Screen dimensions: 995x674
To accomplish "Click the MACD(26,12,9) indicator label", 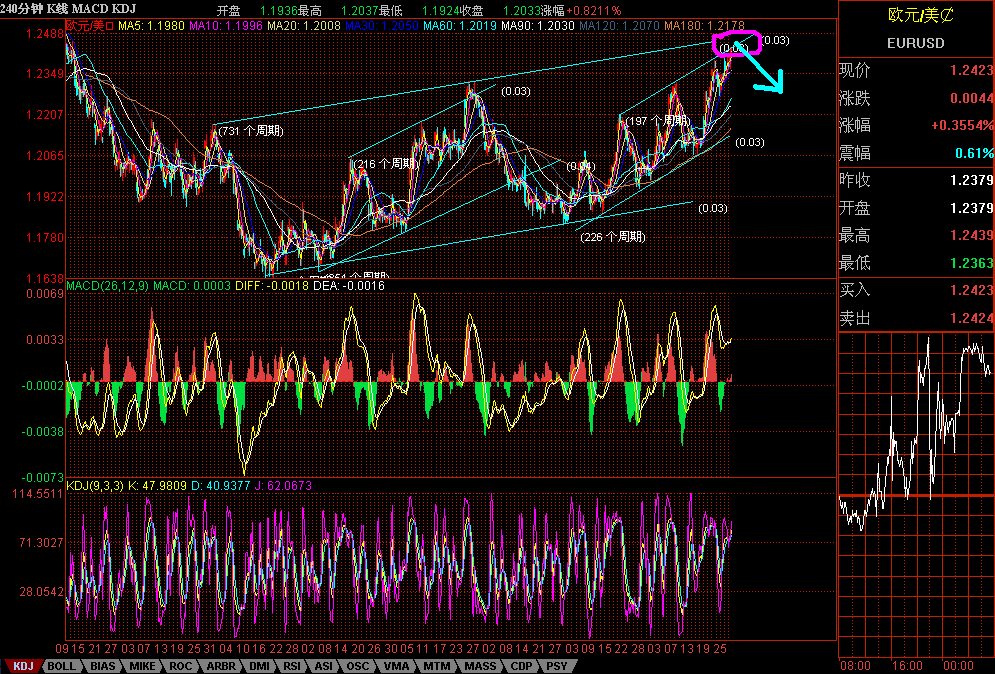I will [x=107, y=286].
